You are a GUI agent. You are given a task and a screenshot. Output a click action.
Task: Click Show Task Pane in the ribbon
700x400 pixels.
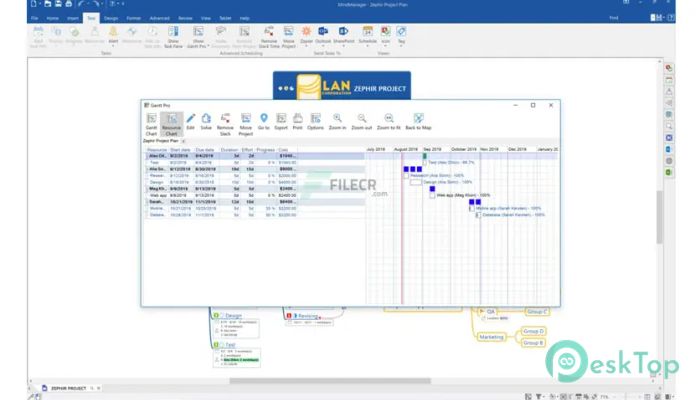(173, 37)
